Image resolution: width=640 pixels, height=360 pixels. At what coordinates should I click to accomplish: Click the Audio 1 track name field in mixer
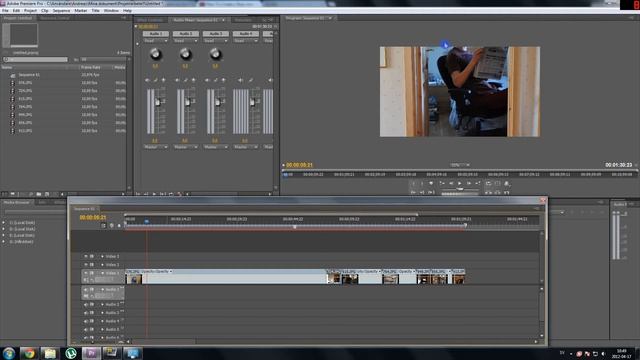click(x=156, y=34)
